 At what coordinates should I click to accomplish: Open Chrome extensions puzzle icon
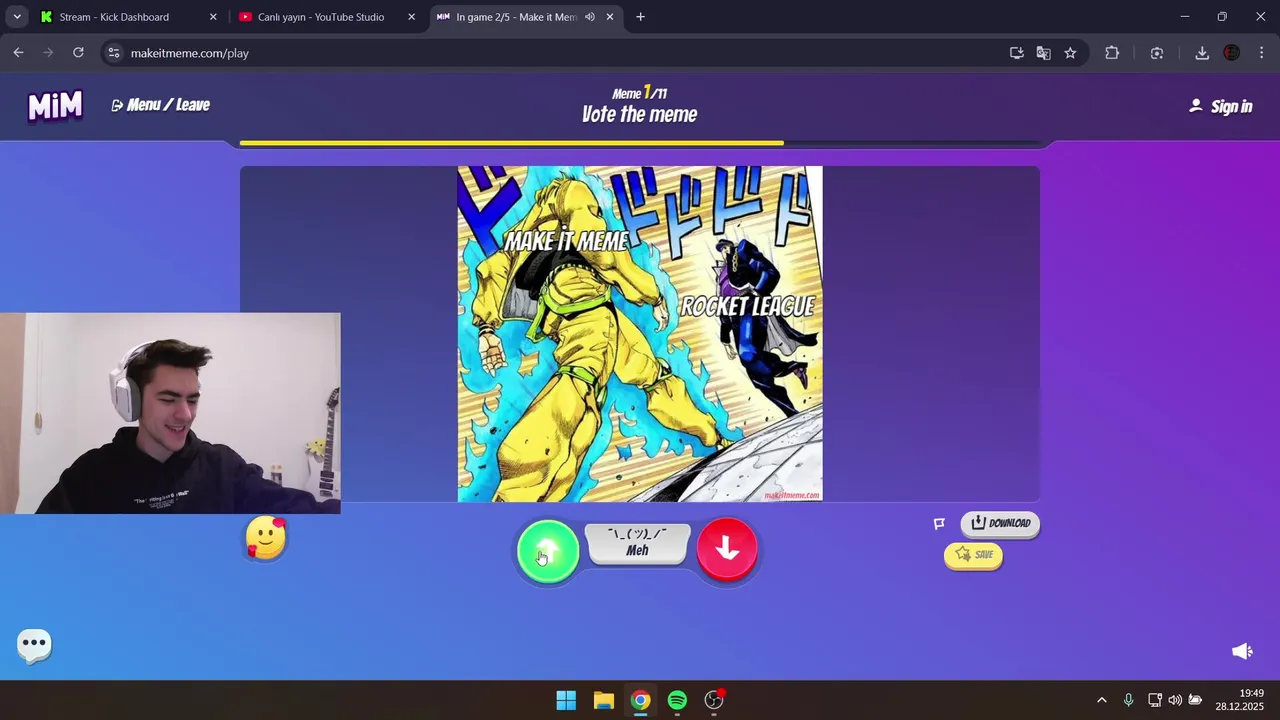(x=1112, y=53)
